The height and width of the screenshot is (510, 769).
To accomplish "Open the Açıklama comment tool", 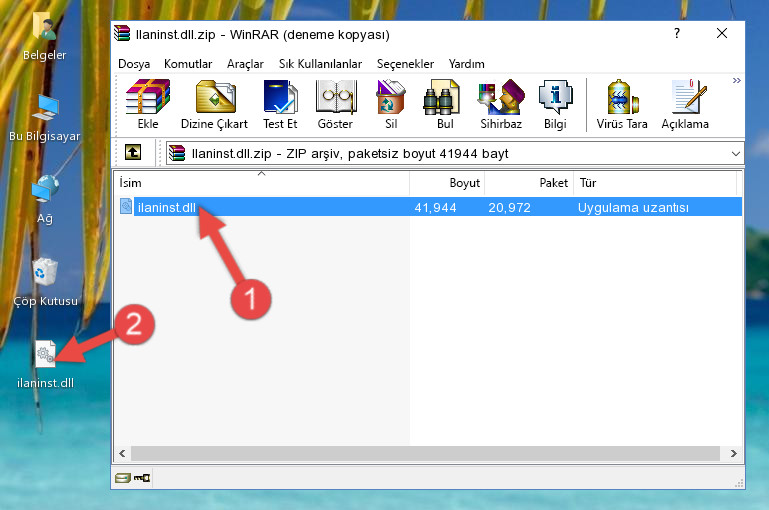I will [x=685, y=104].
